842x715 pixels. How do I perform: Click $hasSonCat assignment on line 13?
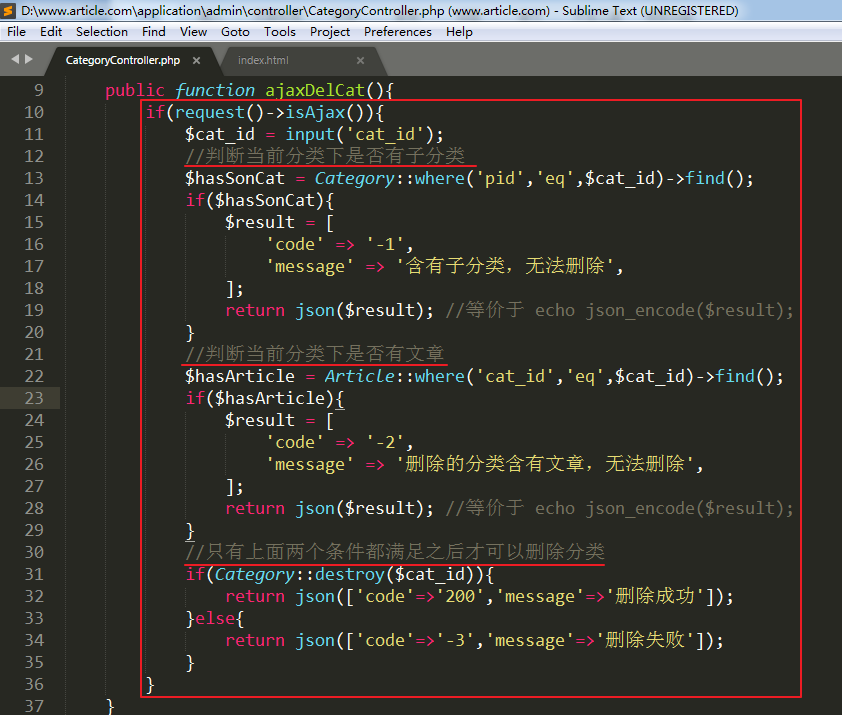pos(235,178)
